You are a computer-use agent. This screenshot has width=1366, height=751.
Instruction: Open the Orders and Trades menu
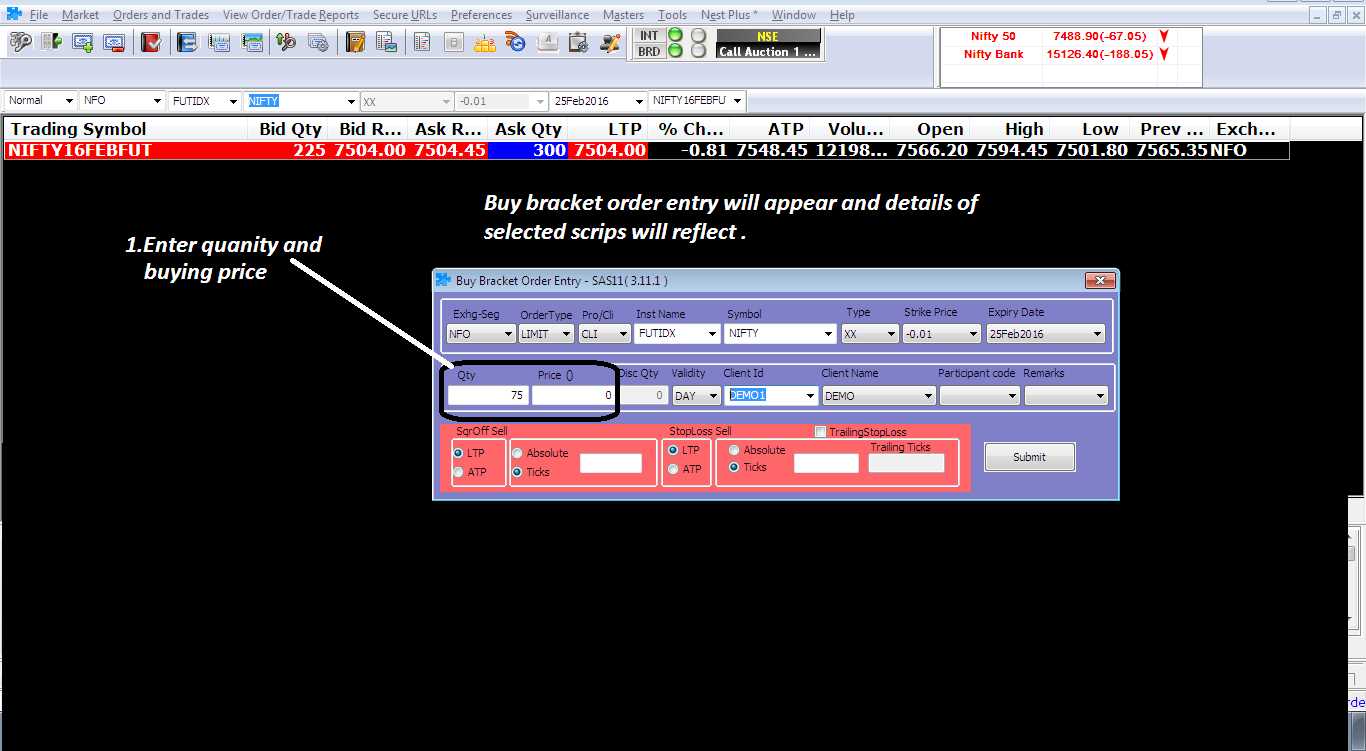[x=161, y=15]
